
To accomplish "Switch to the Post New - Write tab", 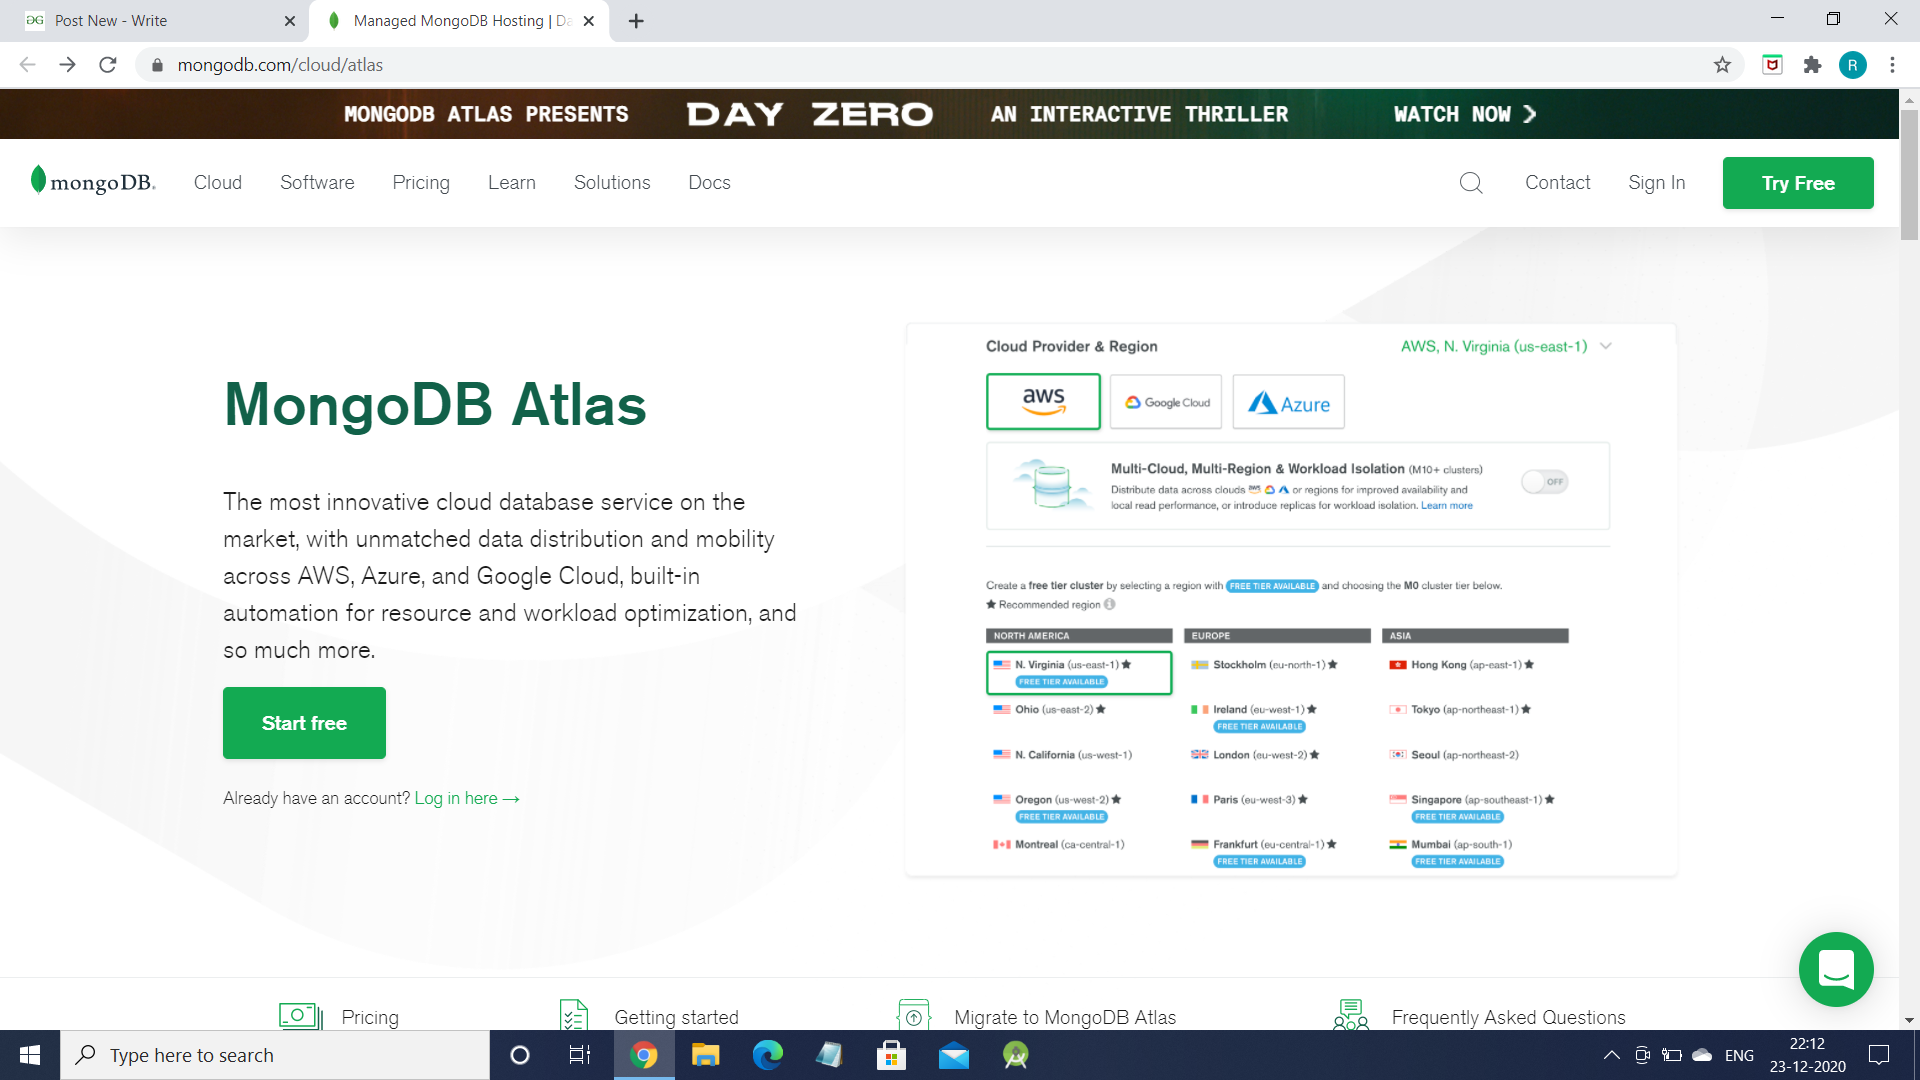I will [x=155, y=21].
